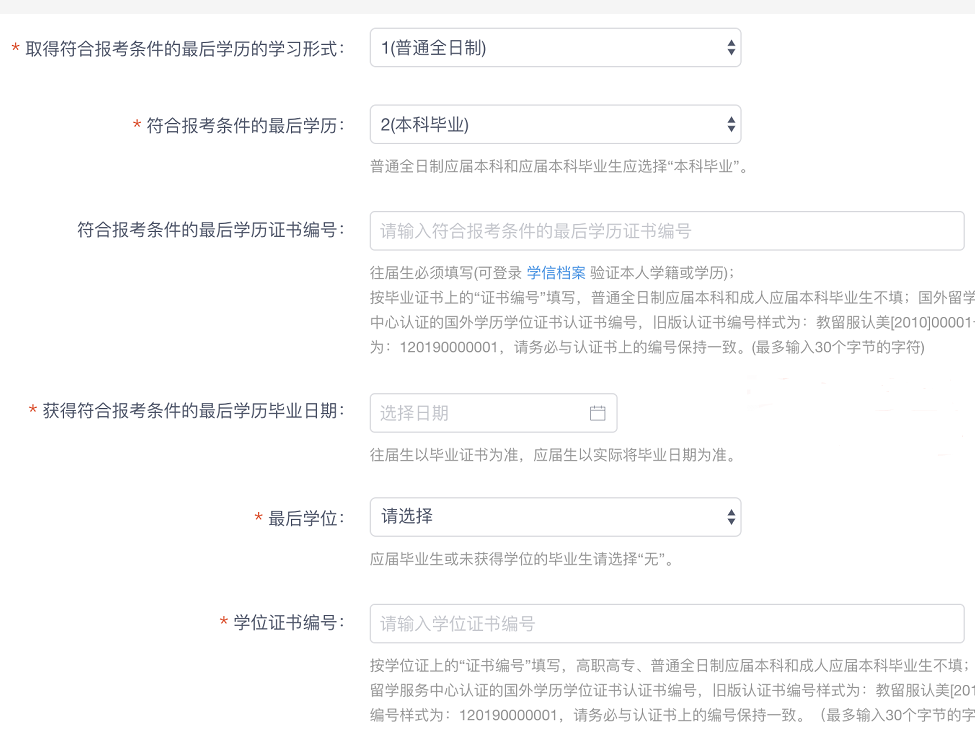Screen dimensions: 975x737
Task: Click the arrow icon on the 2(本科毕业) selector
Action: [x=731, y=125]
